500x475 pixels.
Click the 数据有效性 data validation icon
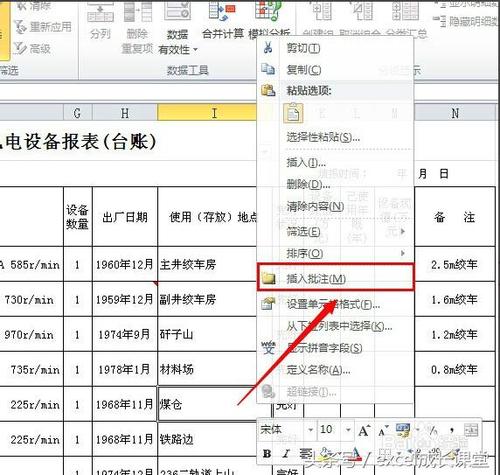click(x=177, y=12)
